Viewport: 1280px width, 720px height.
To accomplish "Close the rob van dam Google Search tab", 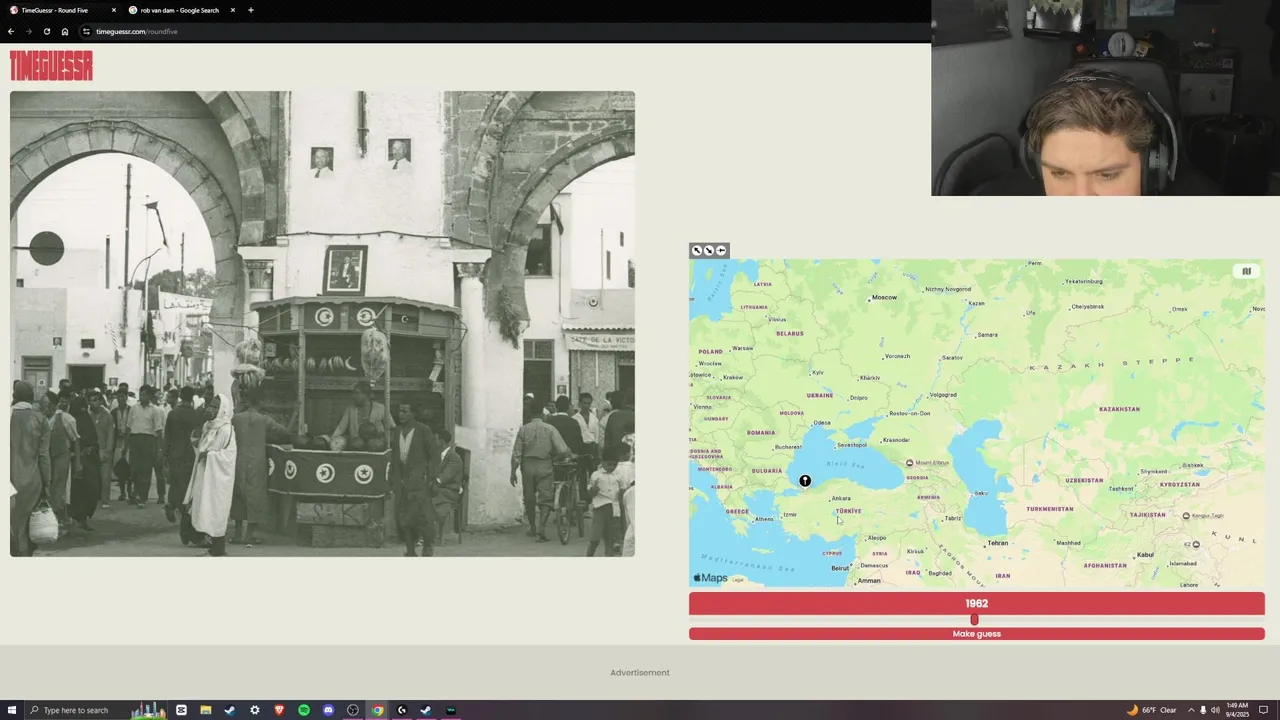I will click(x=233, y=10).
